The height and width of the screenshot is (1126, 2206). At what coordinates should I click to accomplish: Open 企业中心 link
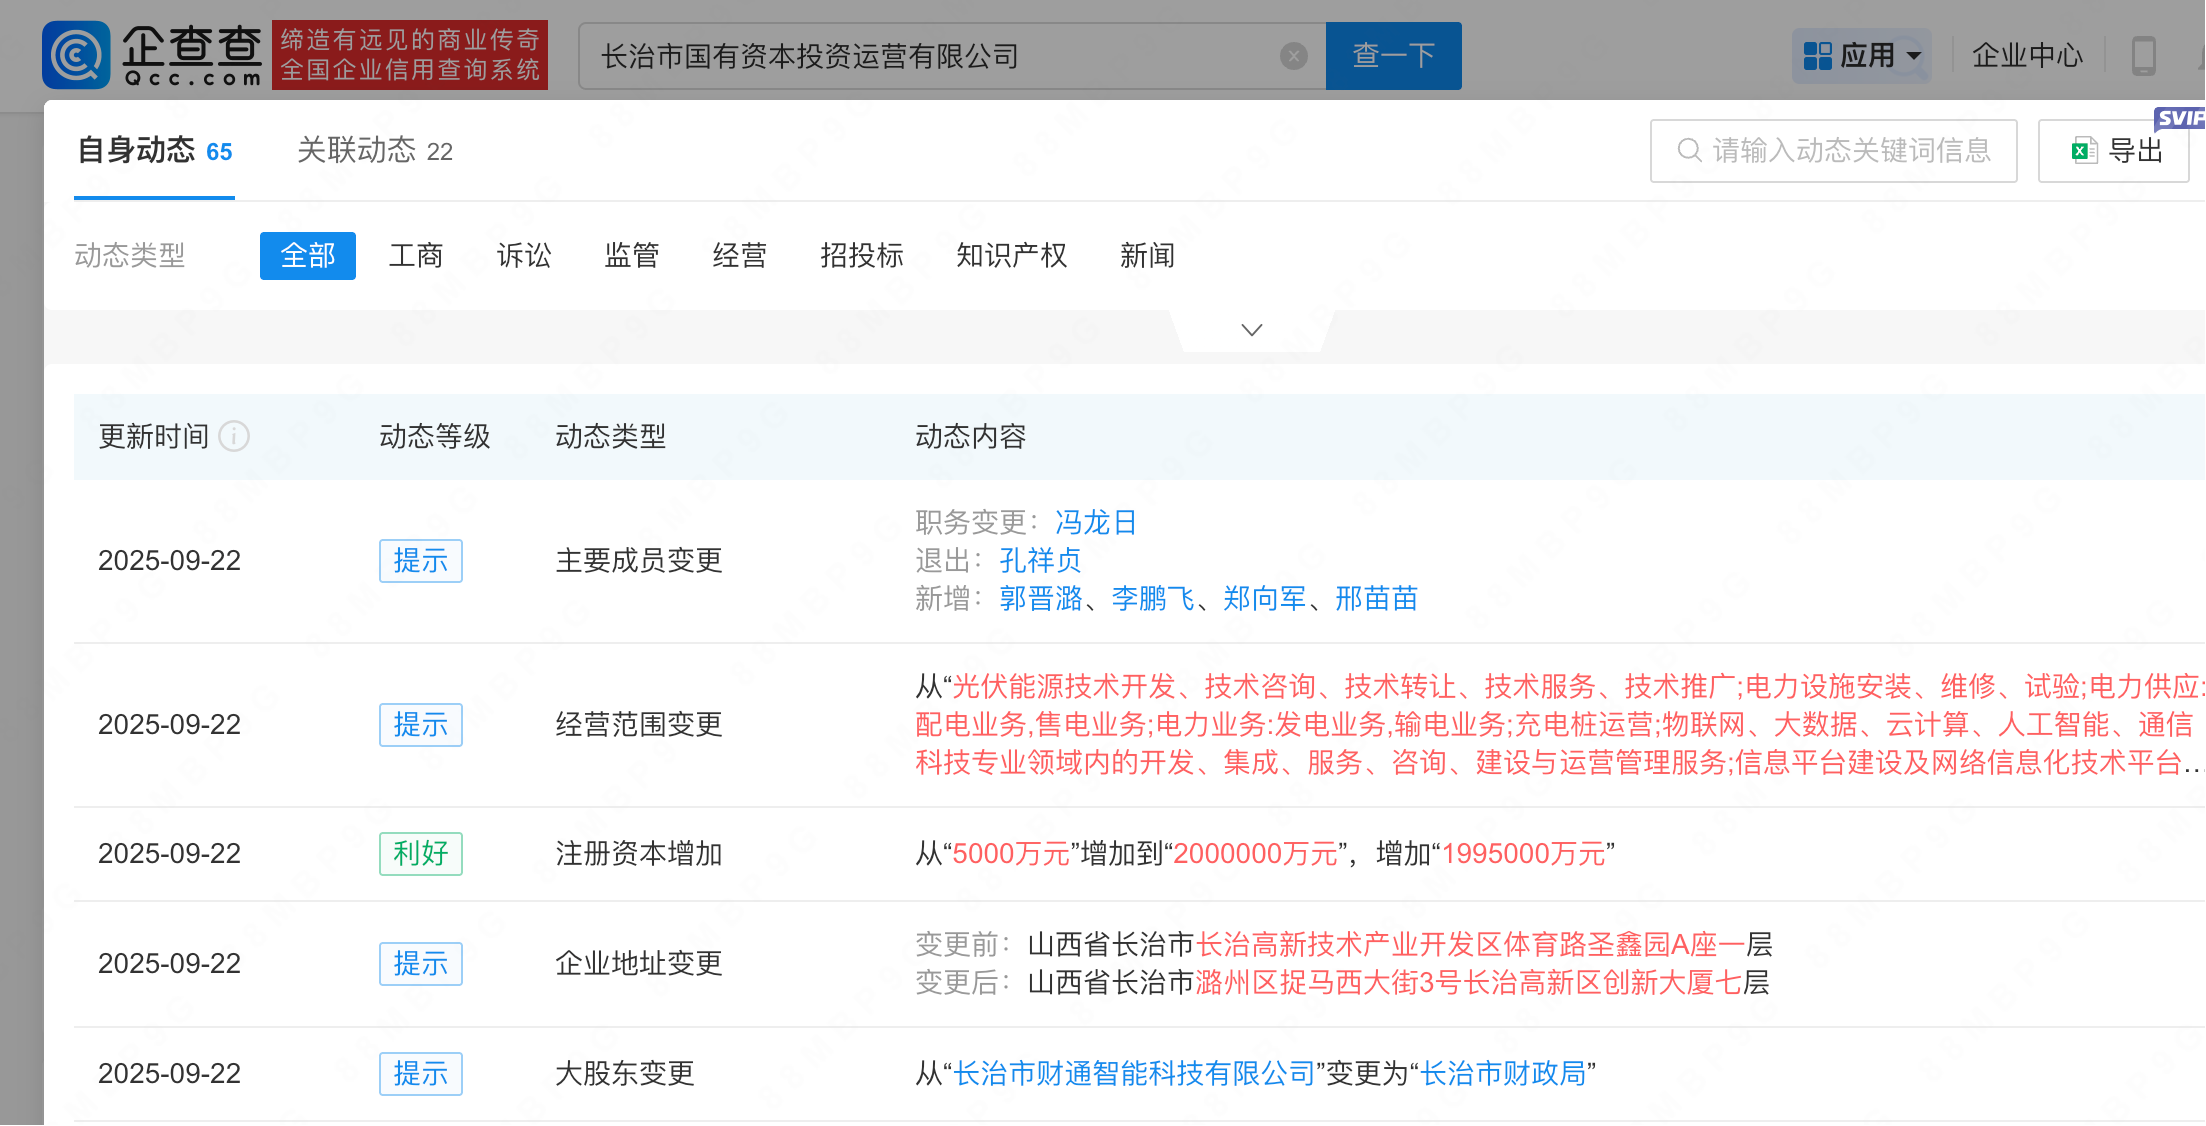coord(2028,56)
